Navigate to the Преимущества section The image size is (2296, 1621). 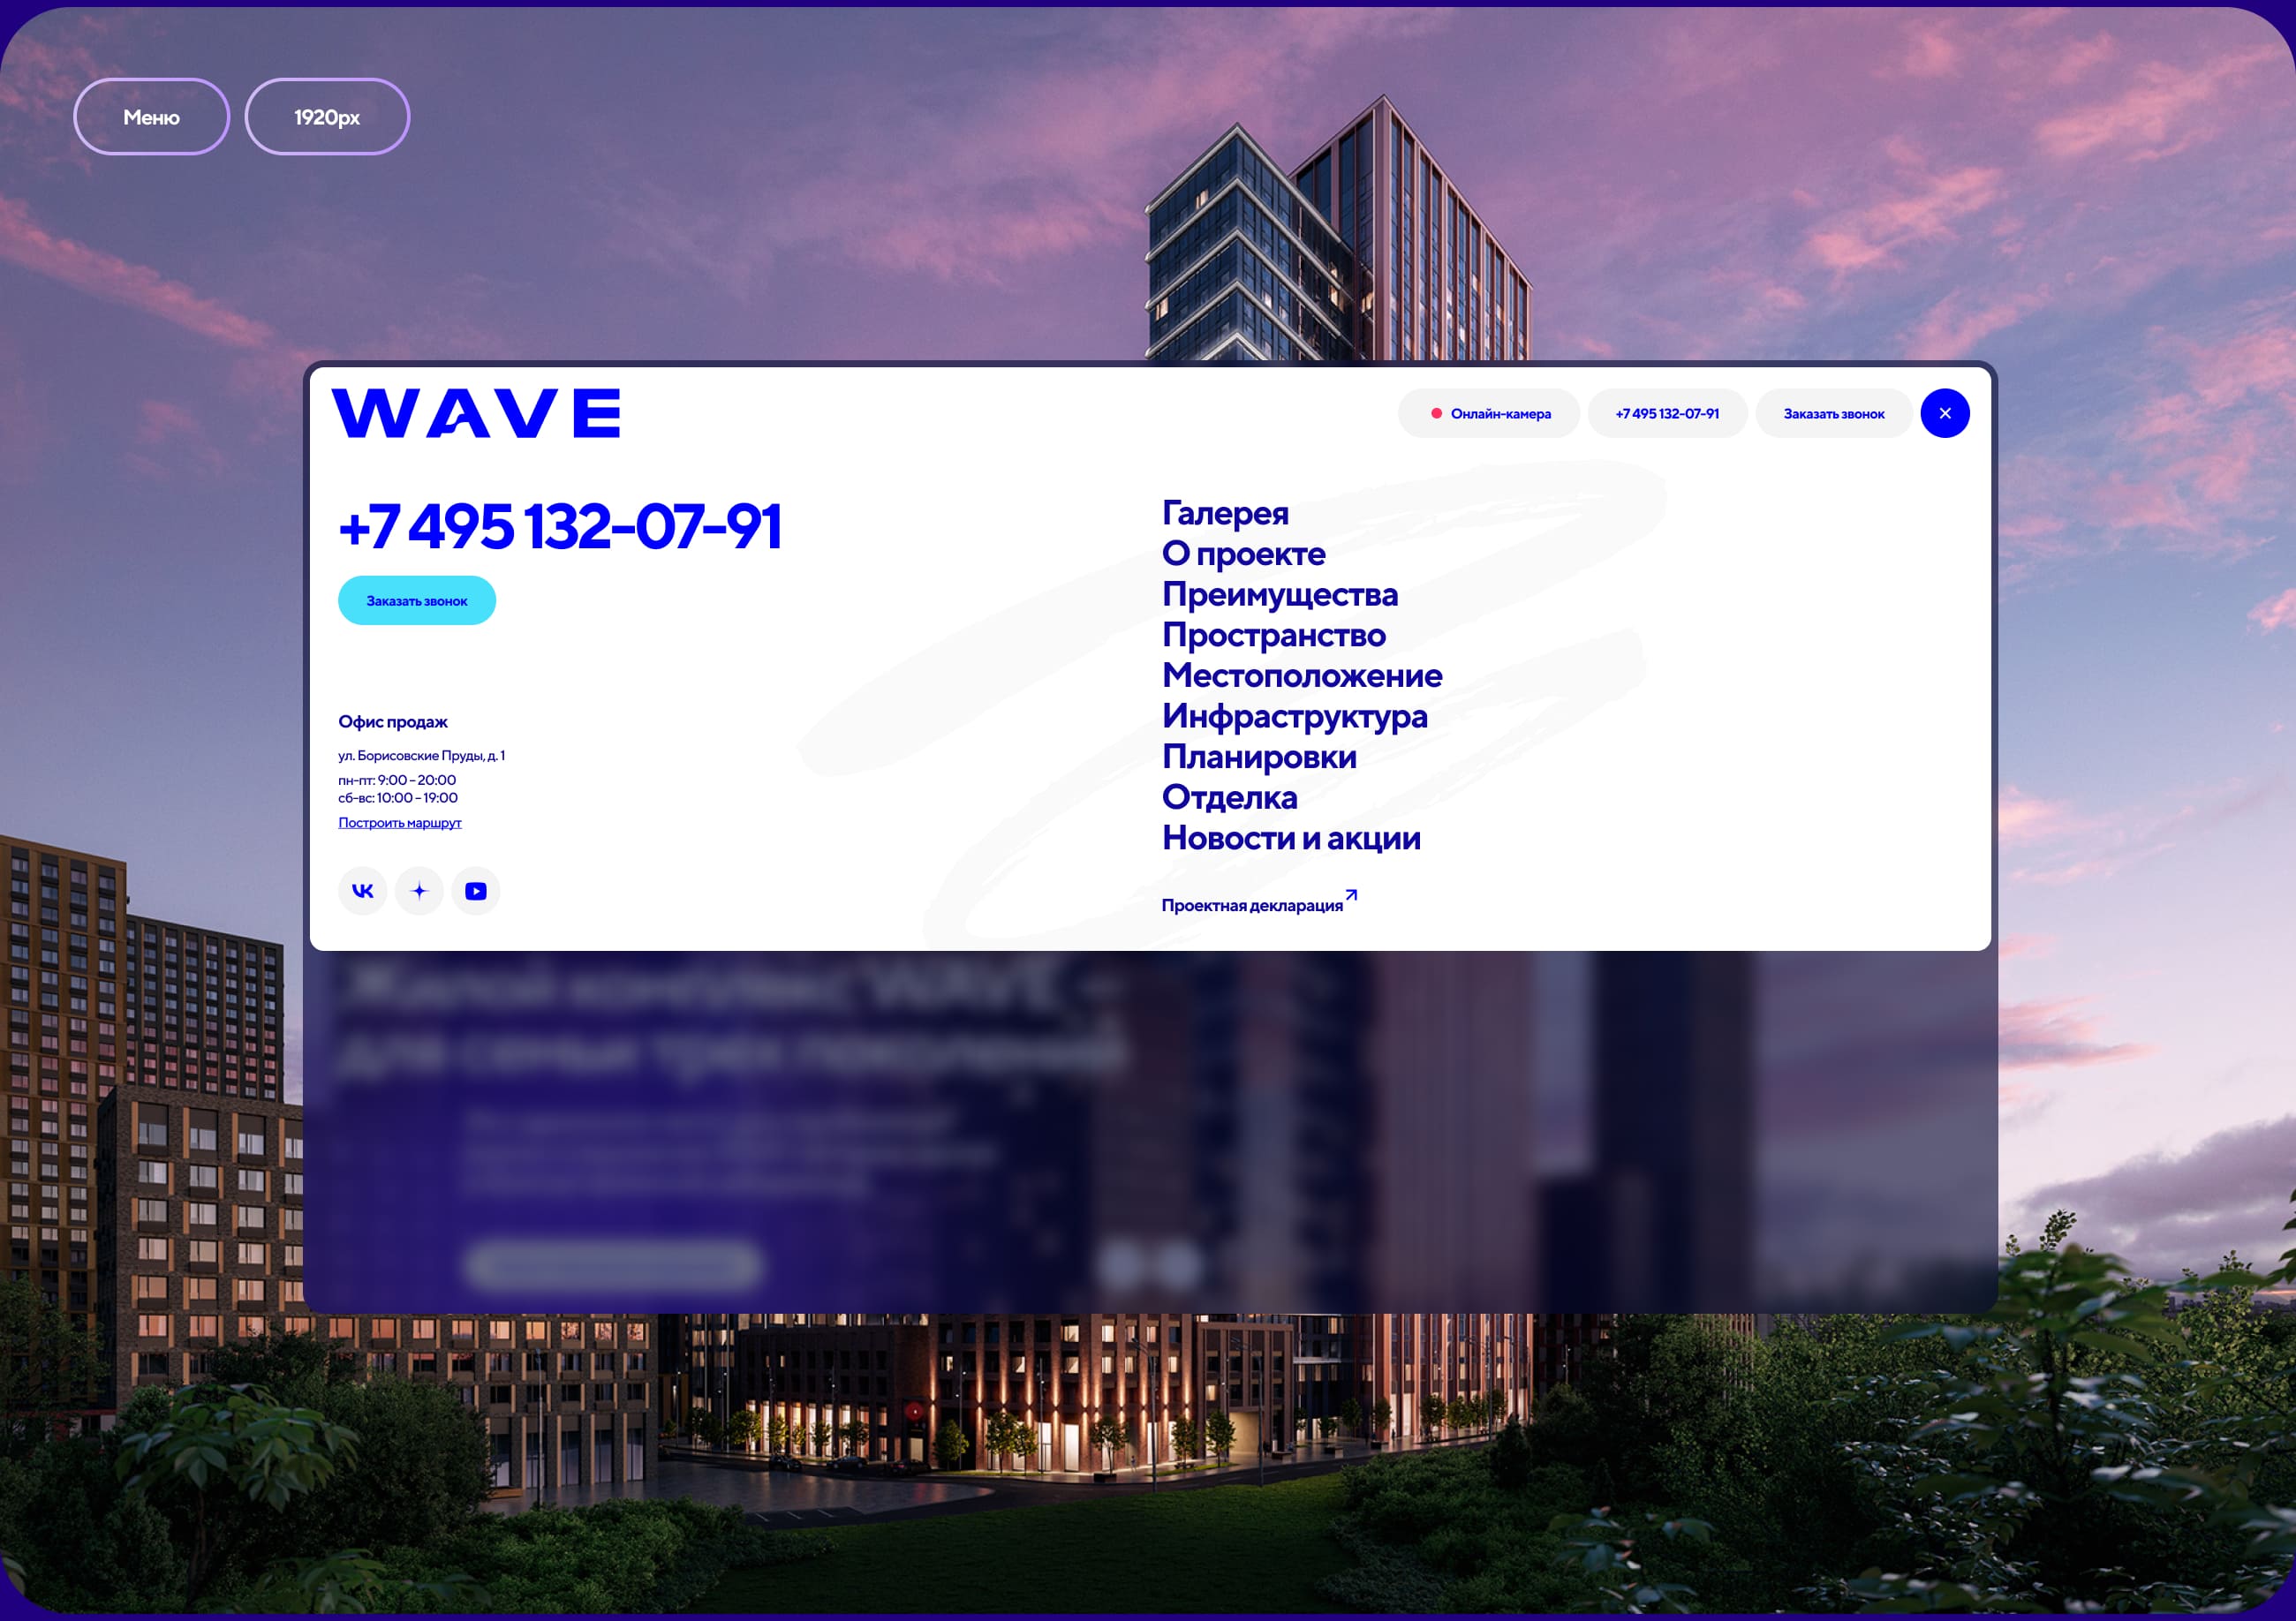(x=1280, y=595)
